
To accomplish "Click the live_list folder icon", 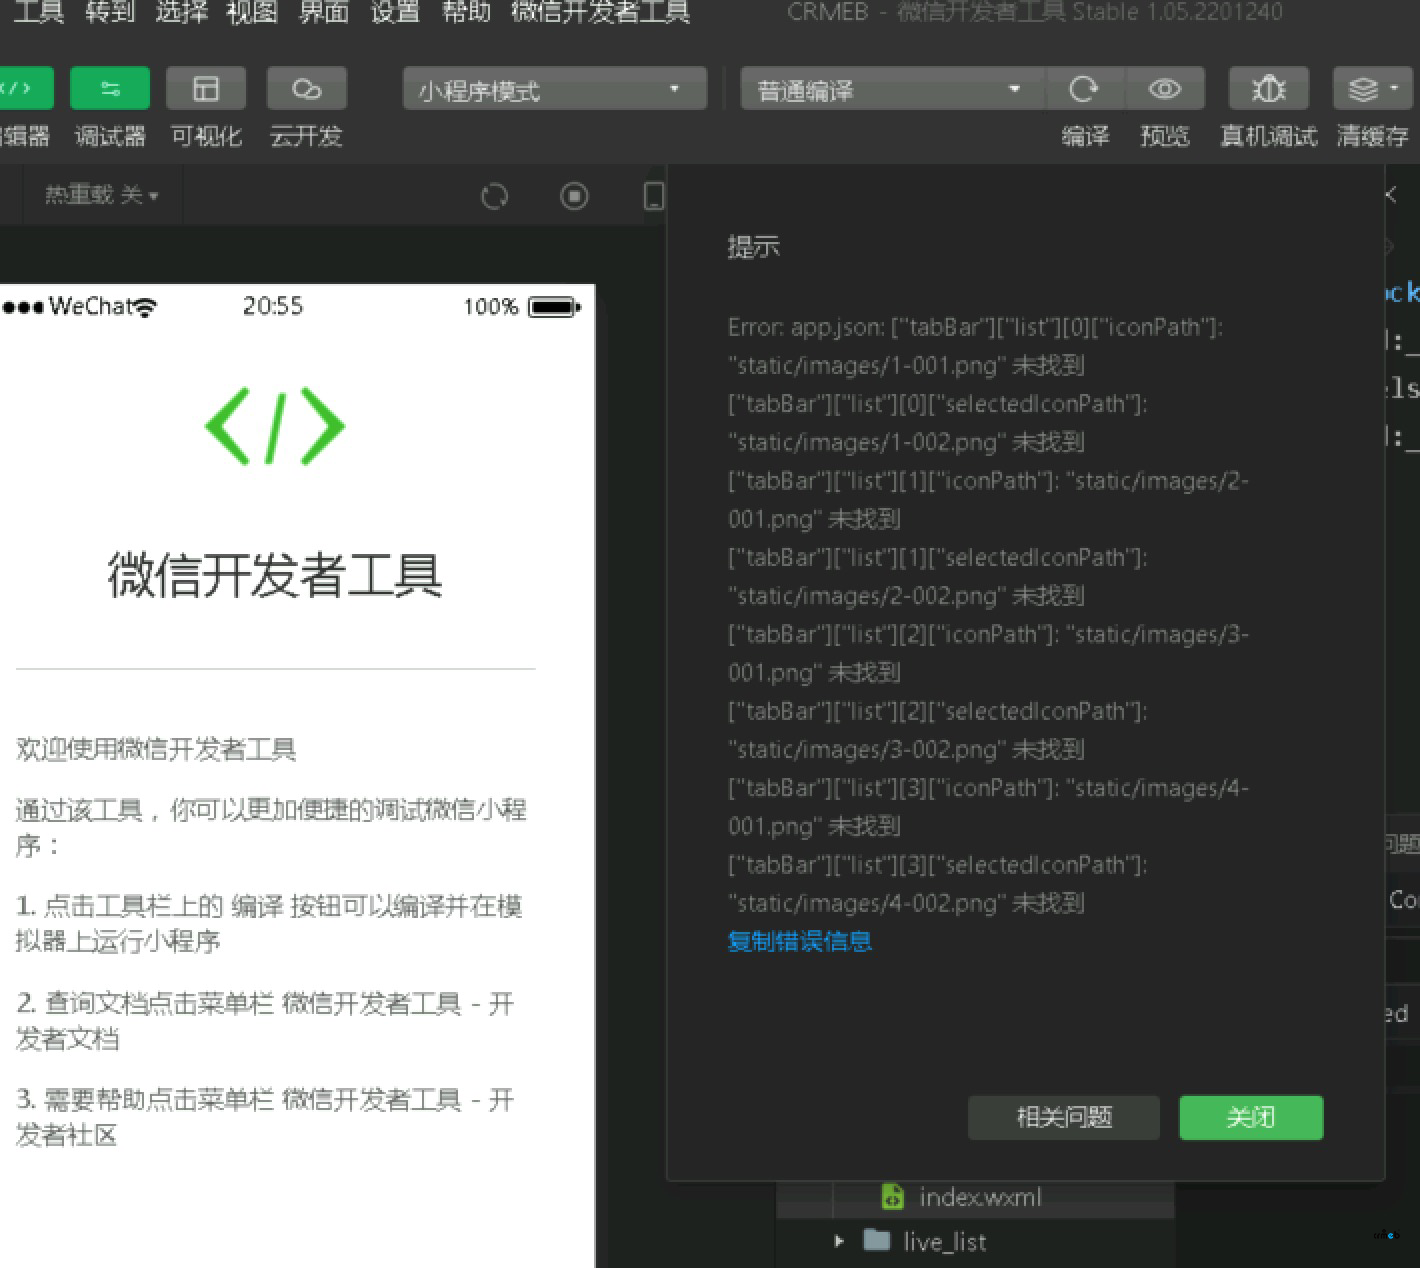I will tap(877, 1240).
